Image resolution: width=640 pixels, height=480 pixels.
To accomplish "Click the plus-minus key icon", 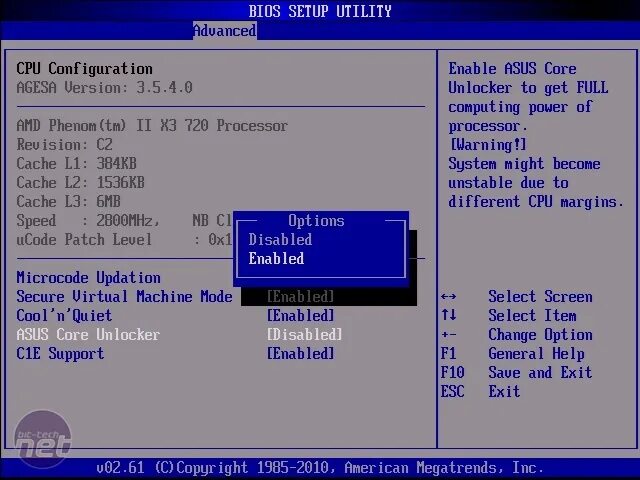I will pyautogui.click(x=449, y=335).
